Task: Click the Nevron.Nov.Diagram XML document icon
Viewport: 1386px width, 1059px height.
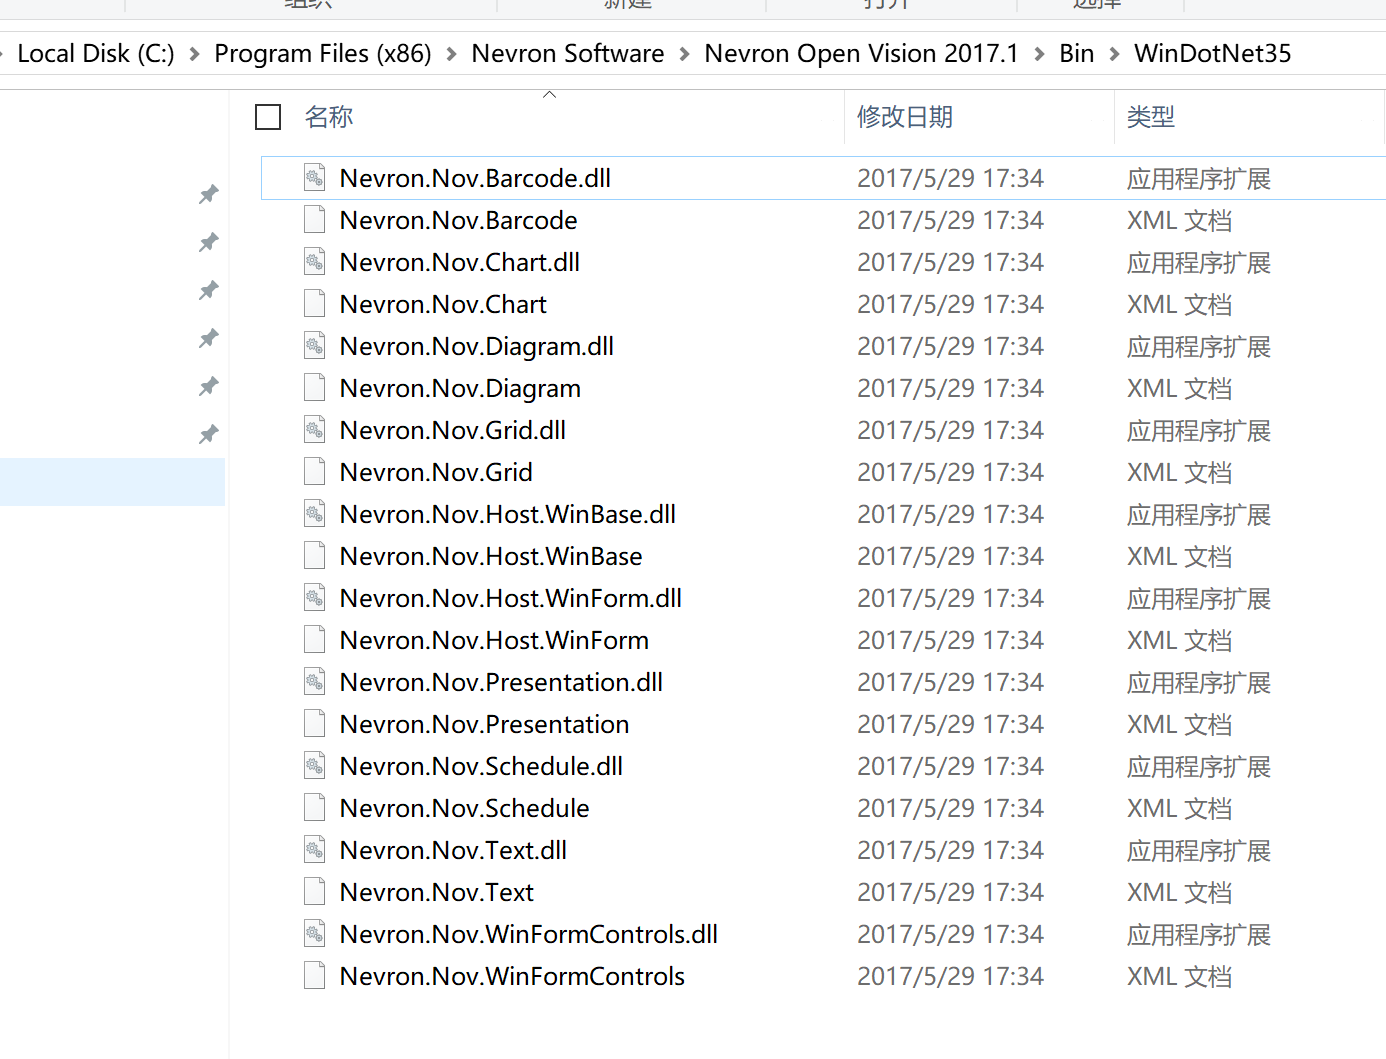Action: (314, 388)
